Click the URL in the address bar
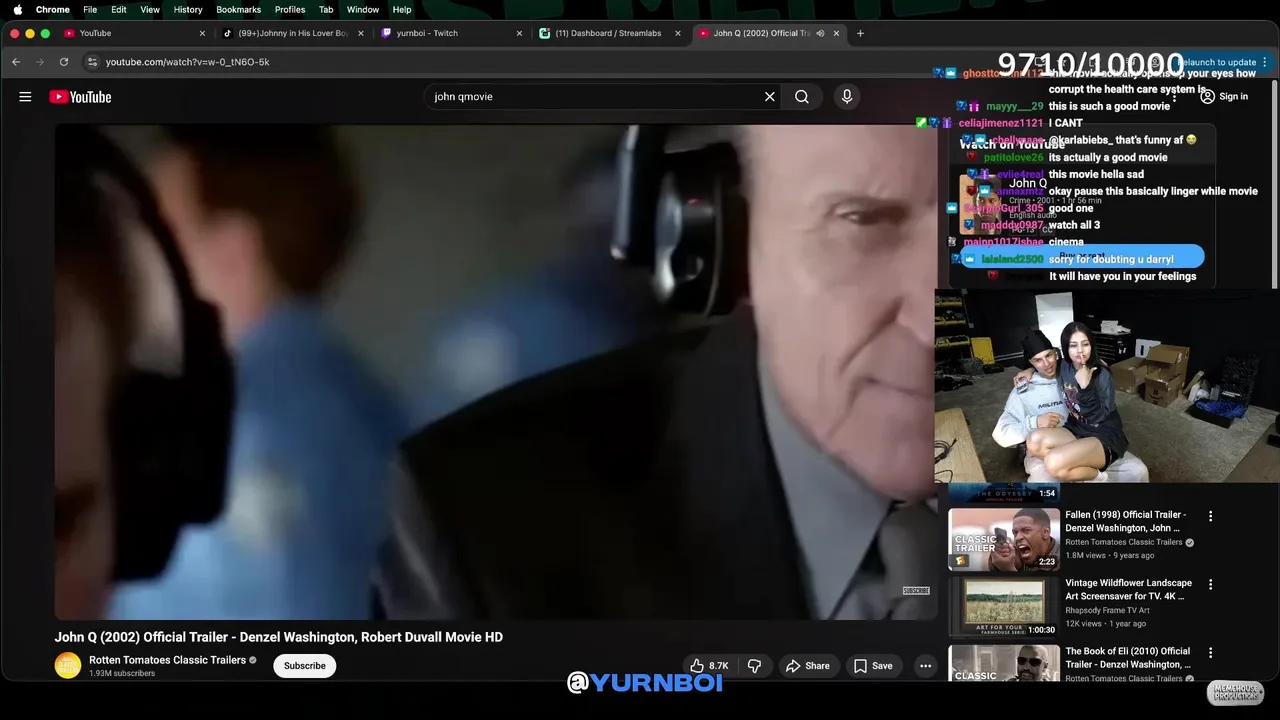This screenshot has width=1280, height=720. (x=187, y=62)
